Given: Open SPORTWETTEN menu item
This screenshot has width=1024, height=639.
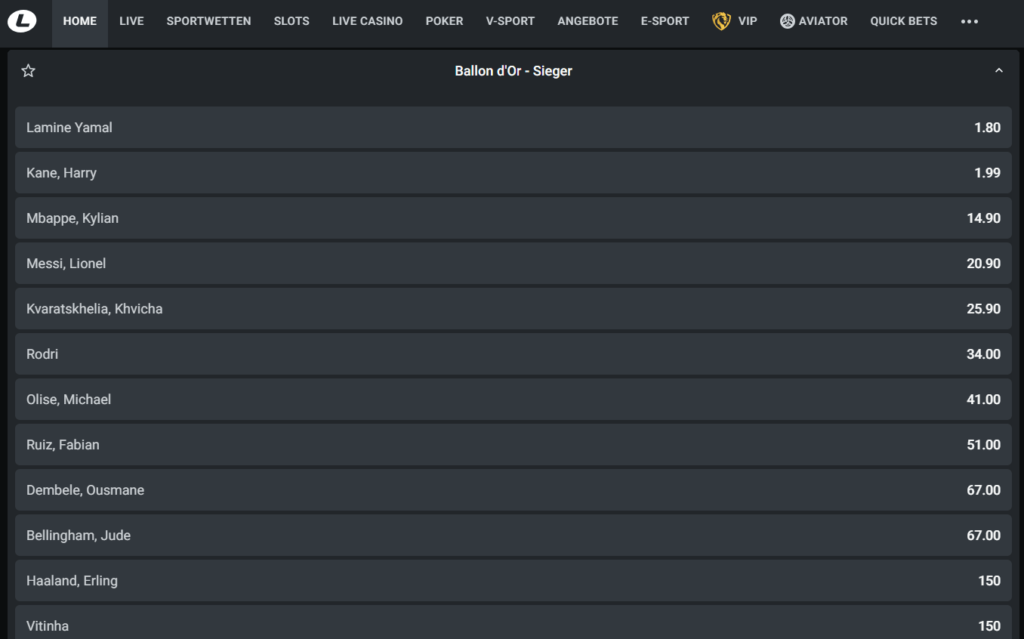Looking at the screenshot, I should click(208, 21).
